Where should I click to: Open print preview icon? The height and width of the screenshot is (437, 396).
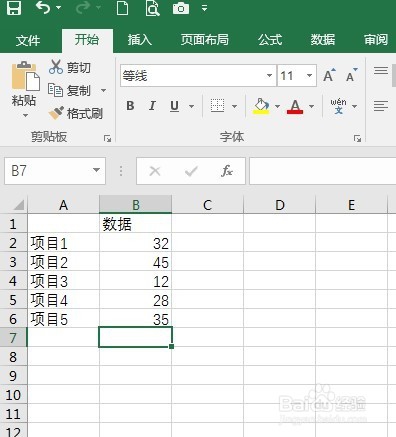tap(152, 8)
